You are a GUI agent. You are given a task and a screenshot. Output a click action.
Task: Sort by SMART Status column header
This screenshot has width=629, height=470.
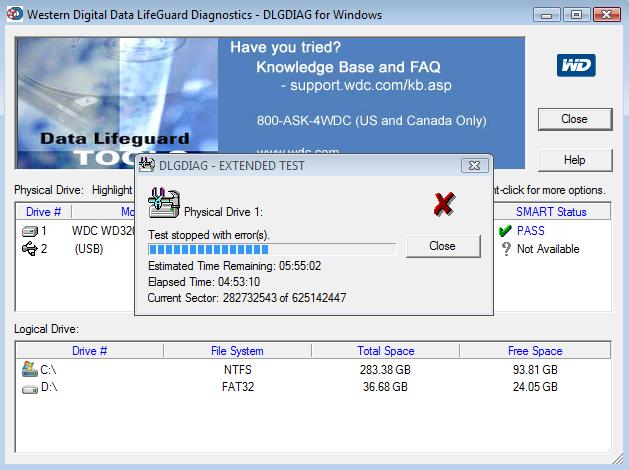[x=551, y=211]
